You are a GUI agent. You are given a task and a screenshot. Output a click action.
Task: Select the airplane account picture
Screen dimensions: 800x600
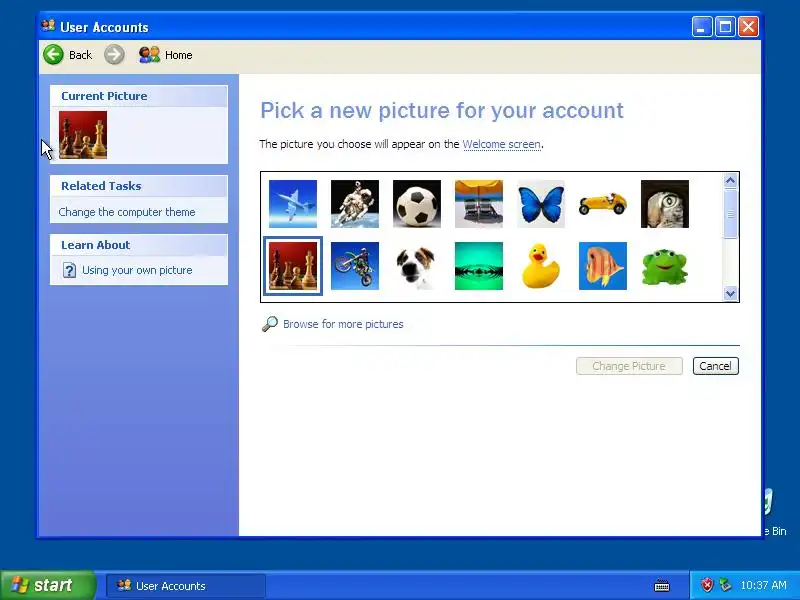pos(293,204)
